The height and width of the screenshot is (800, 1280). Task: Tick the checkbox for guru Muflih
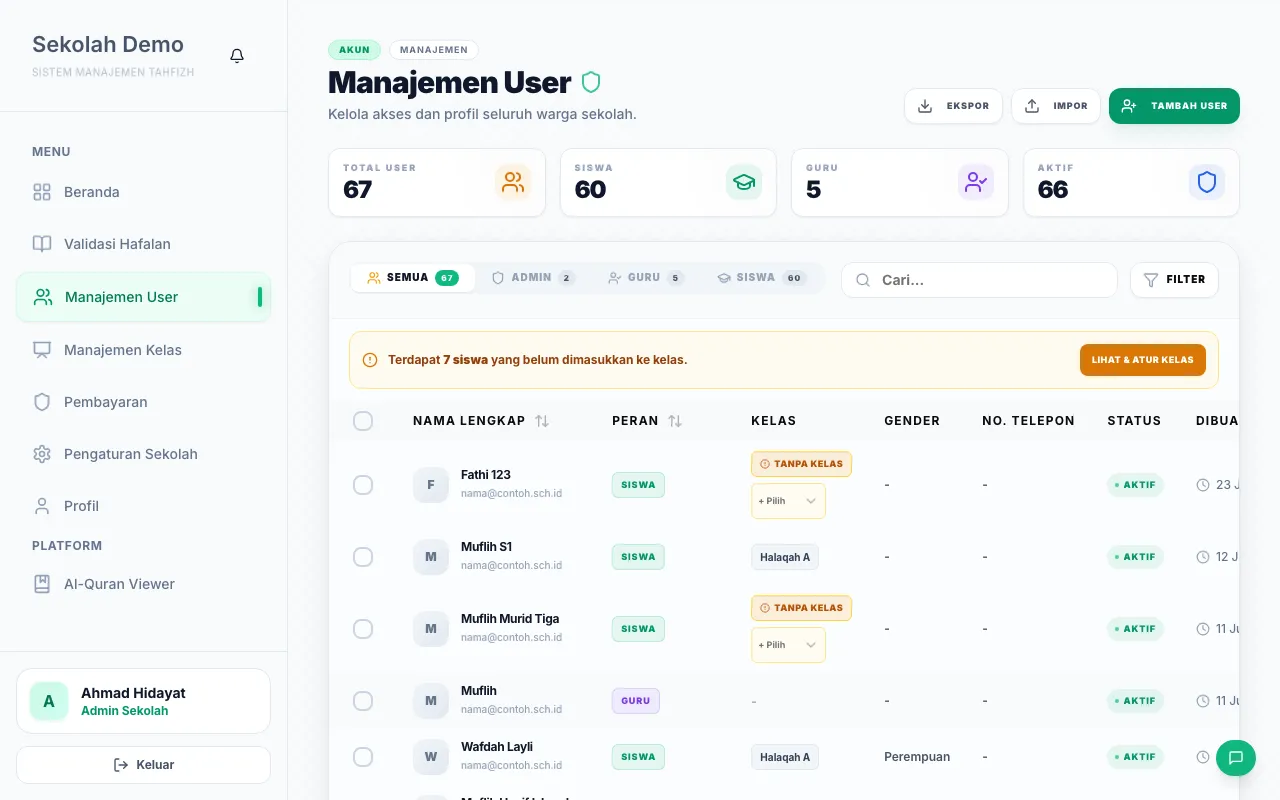click(x=363, y=701)
